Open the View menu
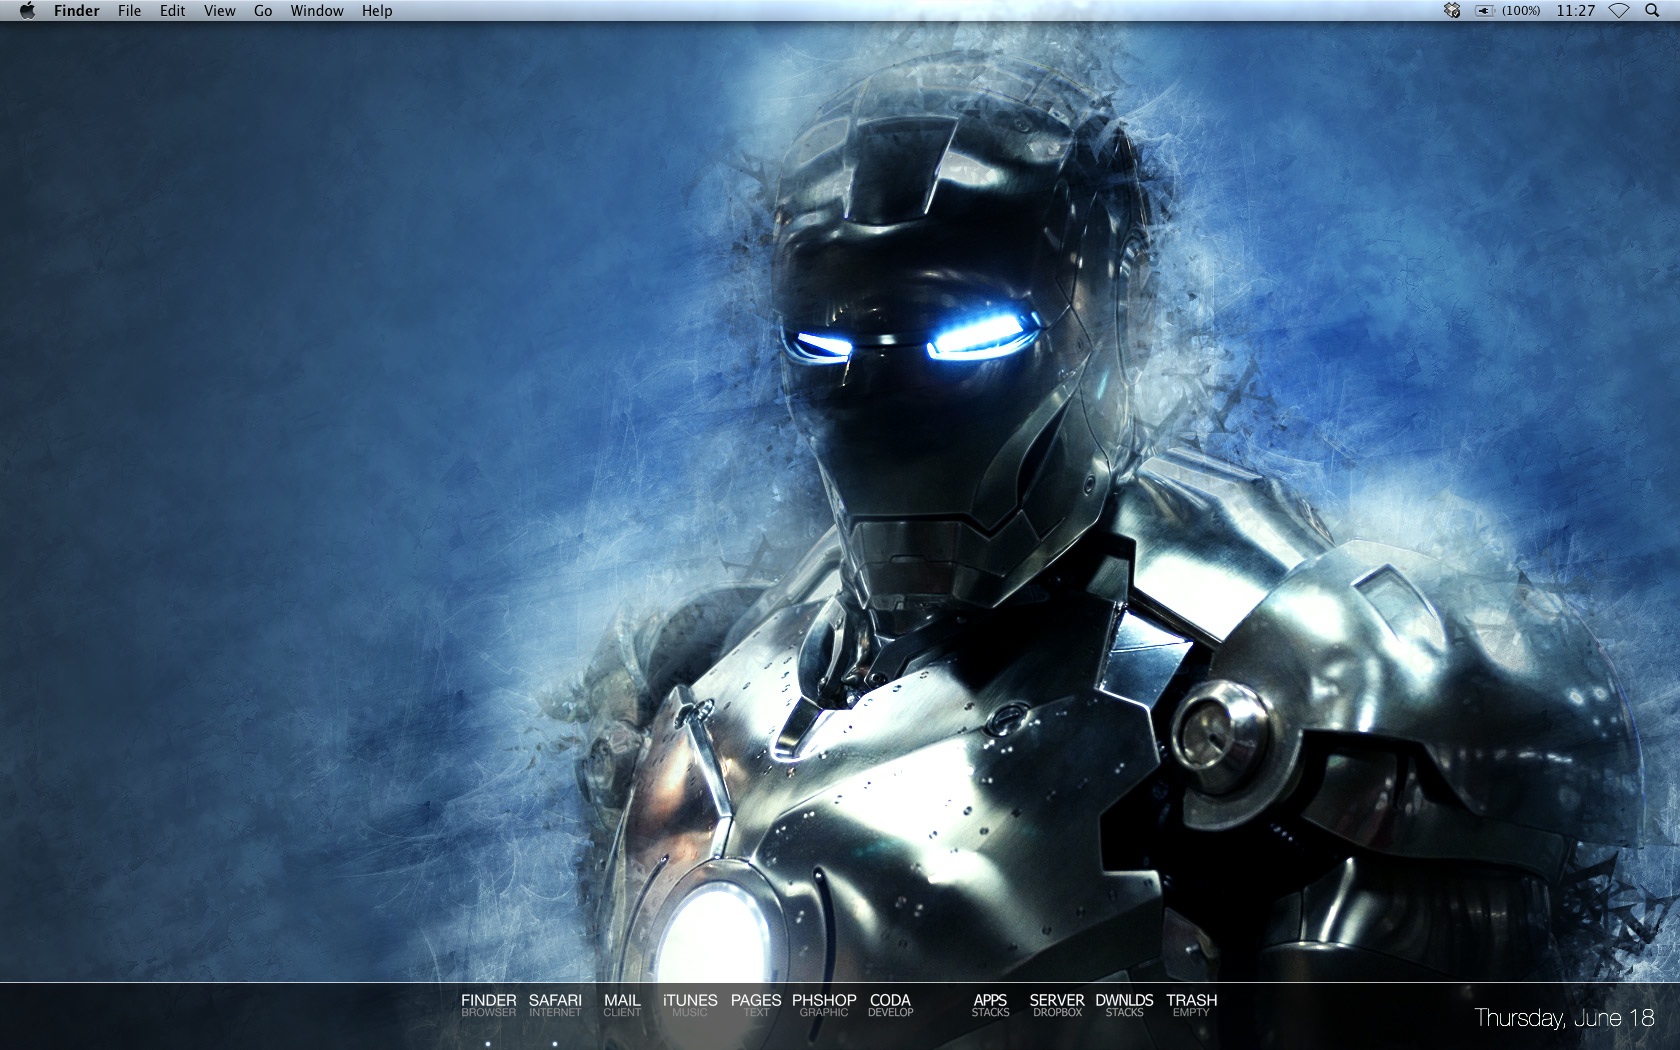Viewport: 1680px width, 1050px height. [x=219, y=11]
